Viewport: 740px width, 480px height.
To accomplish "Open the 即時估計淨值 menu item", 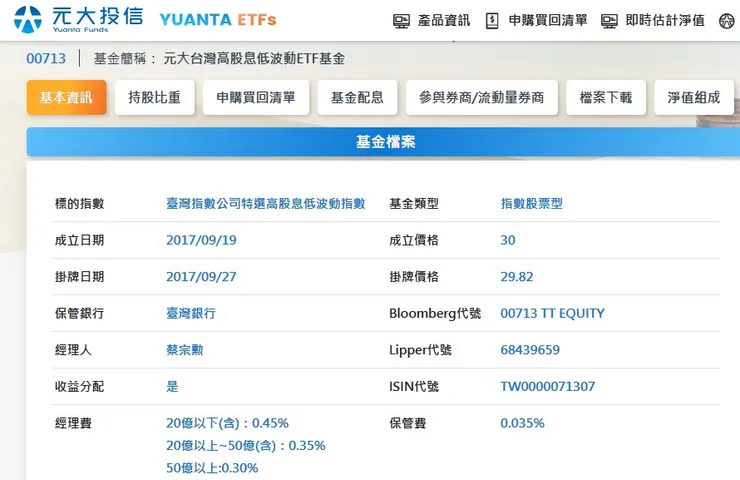I will point(665,20).
